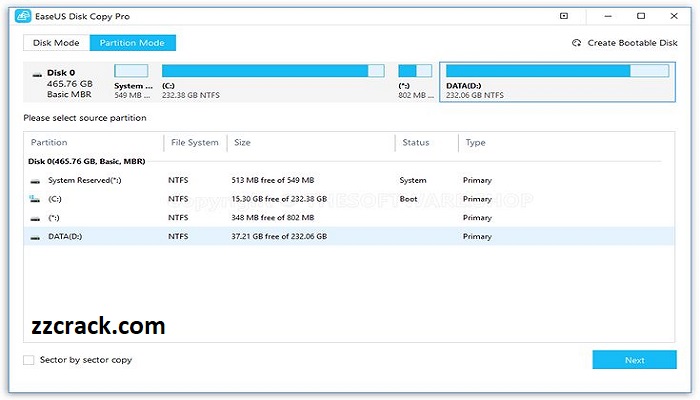Image resolution: width=700 pixels, height=400 pixels.
Task: Sort by the Status column header
Action: coord(416,142)
